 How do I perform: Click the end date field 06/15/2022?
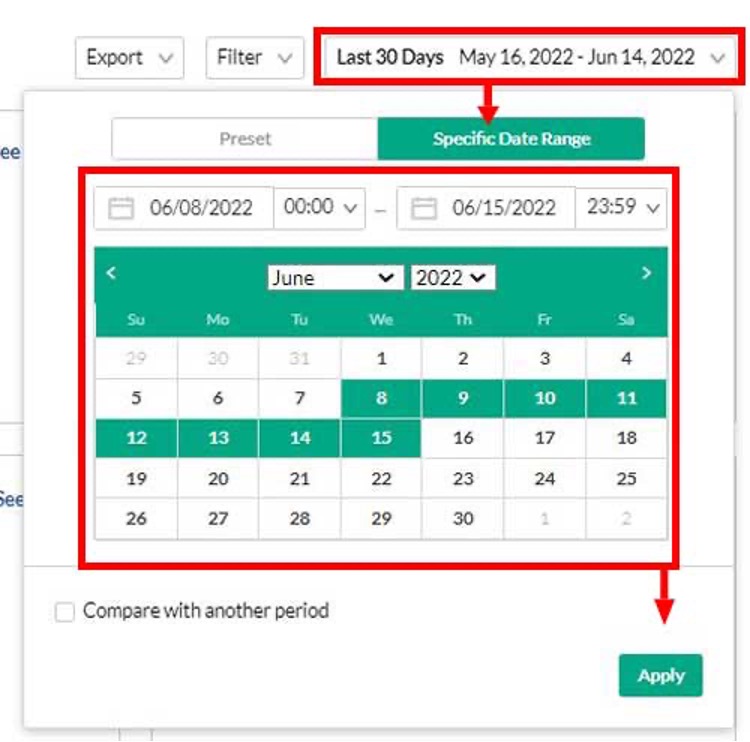click(x=503, y=208)
